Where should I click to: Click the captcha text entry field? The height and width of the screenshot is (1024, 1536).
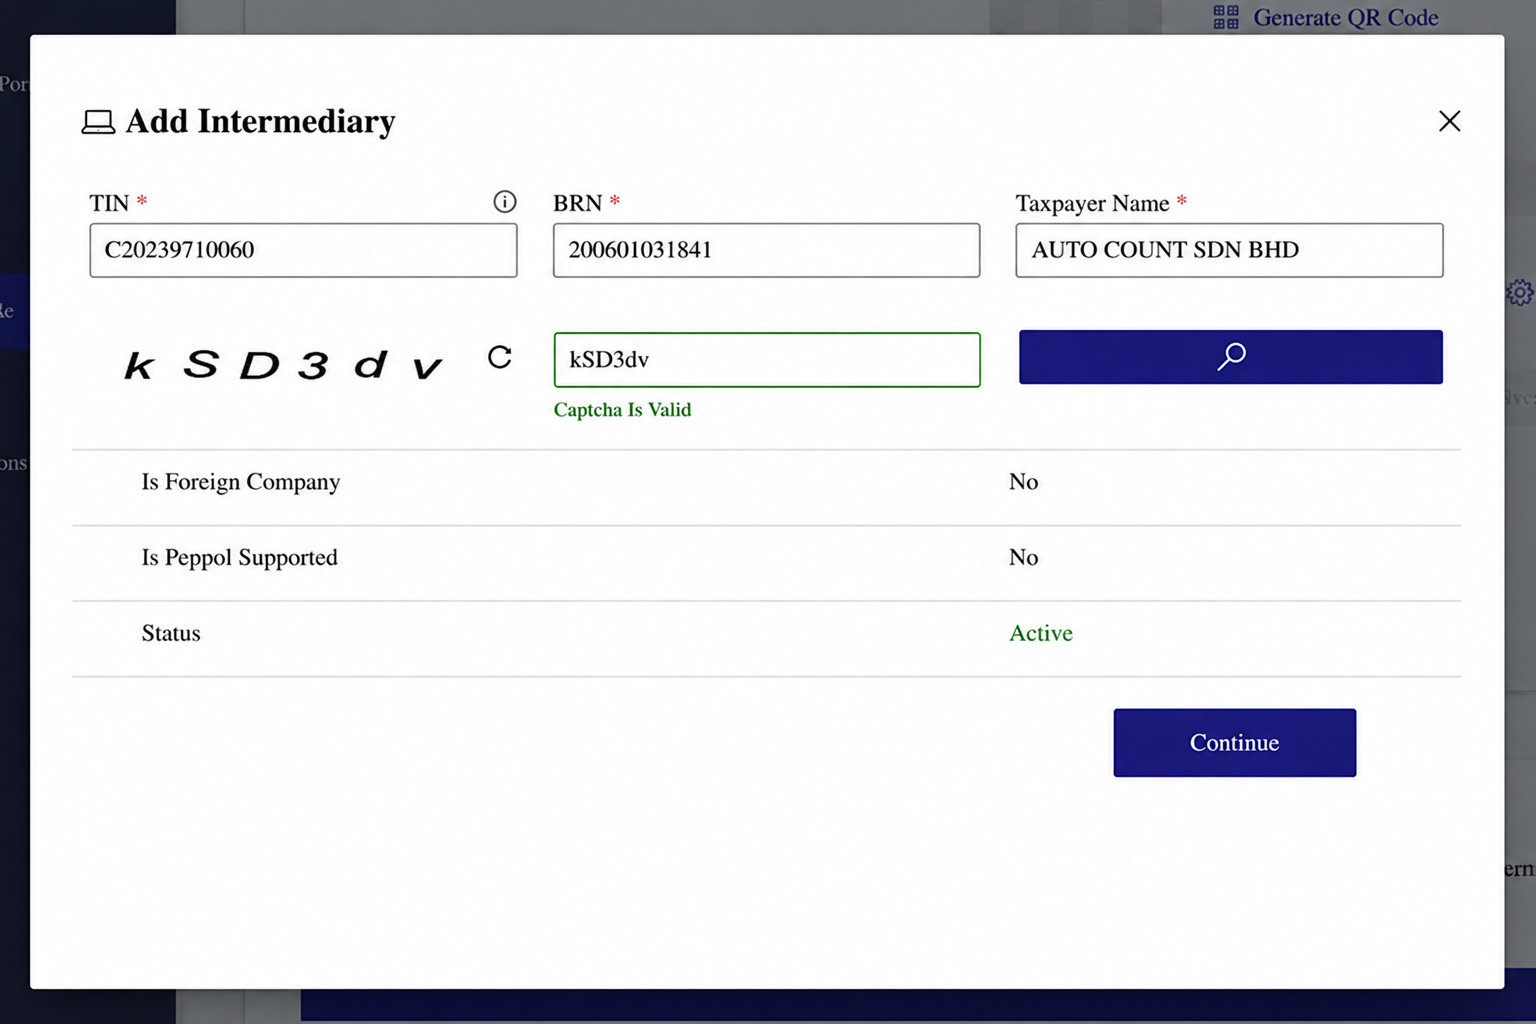pyautogui.click(x=767, y=360)
